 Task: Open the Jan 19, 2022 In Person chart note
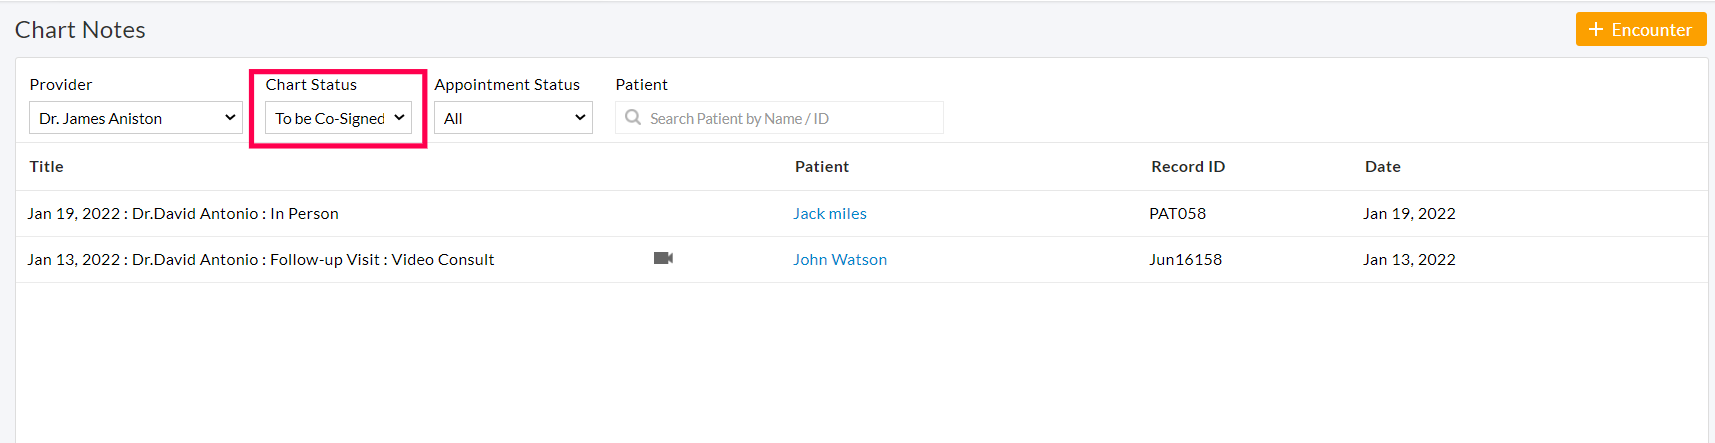(183, 214)
